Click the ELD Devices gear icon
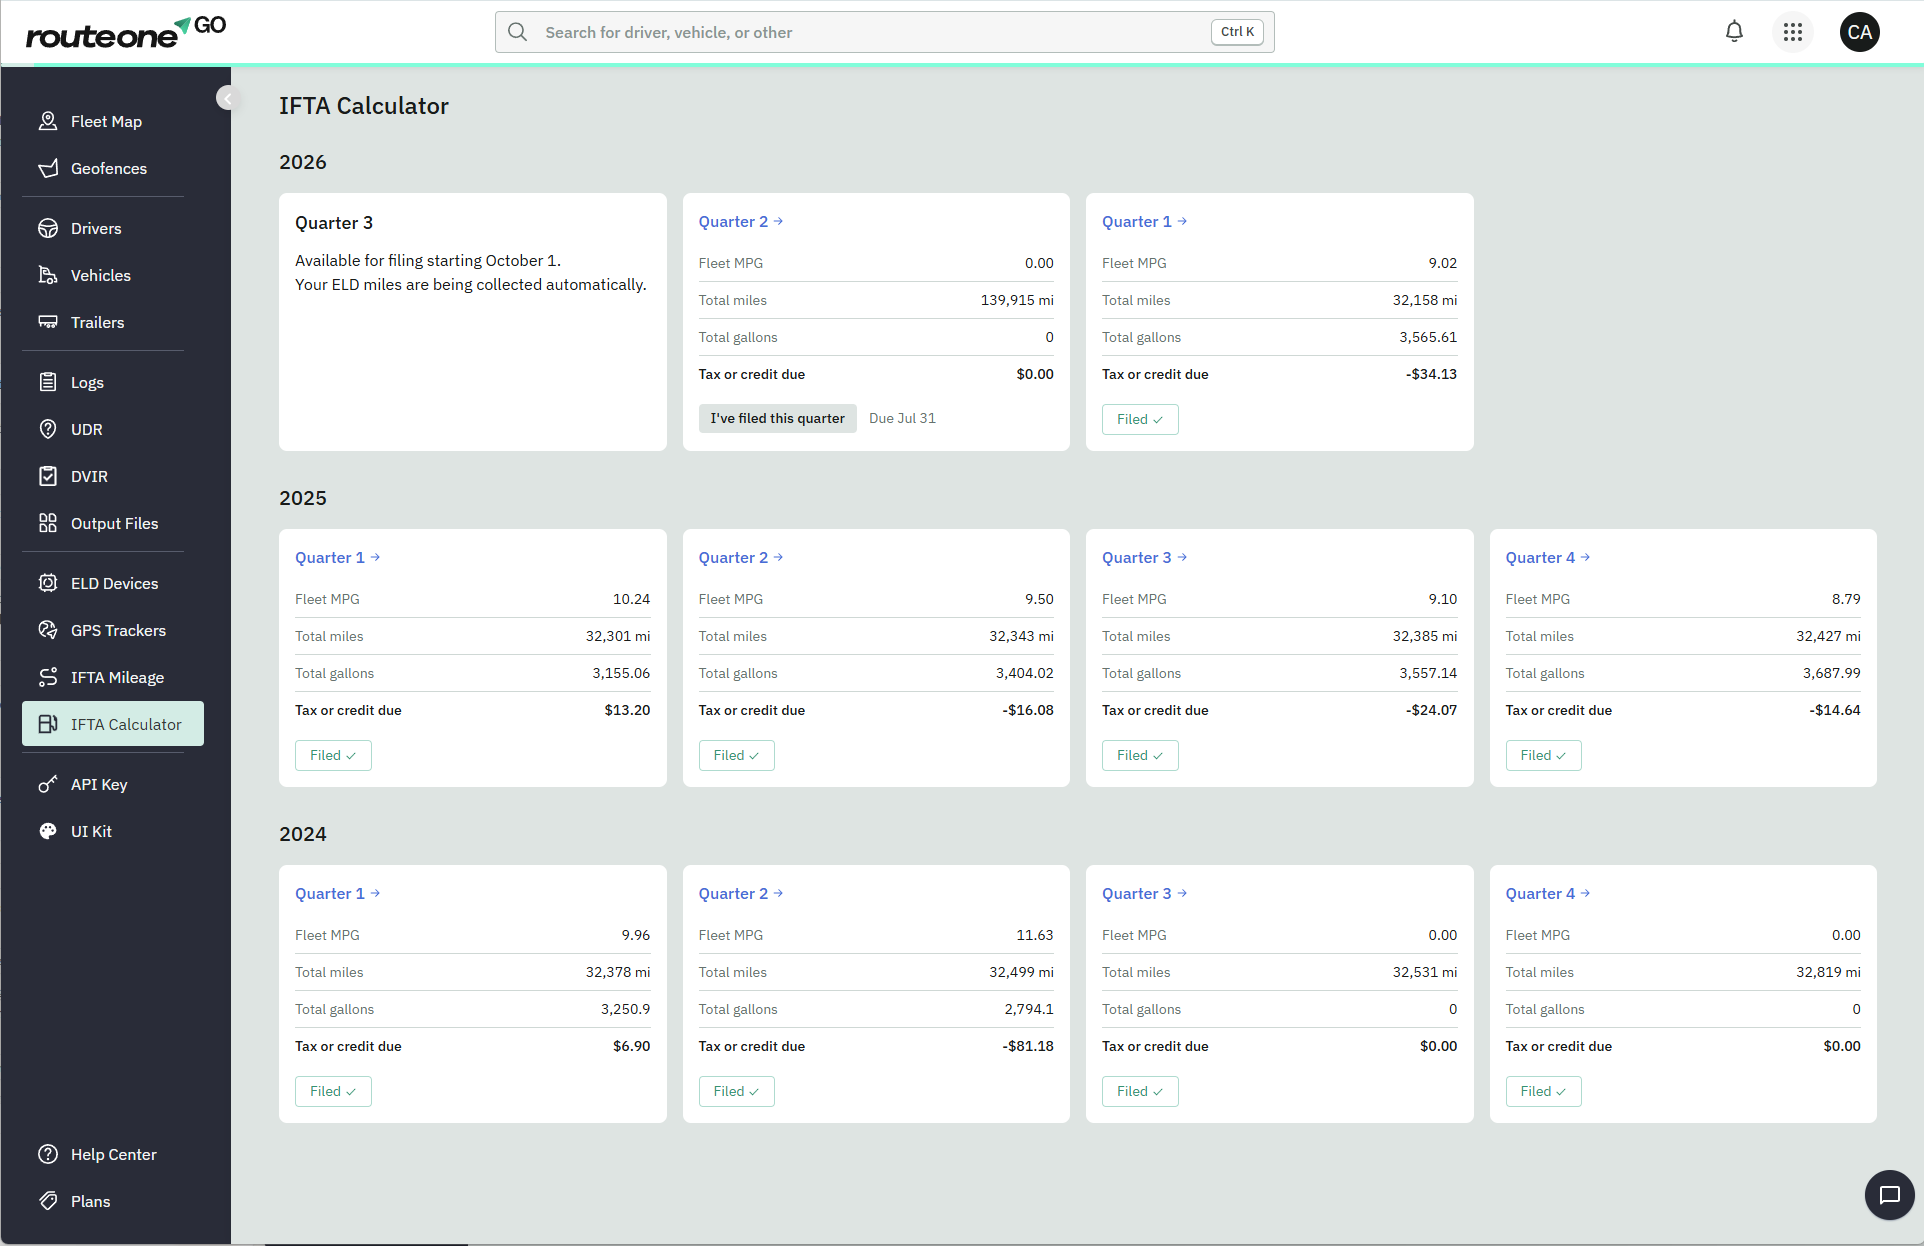 tap(48, 583)
